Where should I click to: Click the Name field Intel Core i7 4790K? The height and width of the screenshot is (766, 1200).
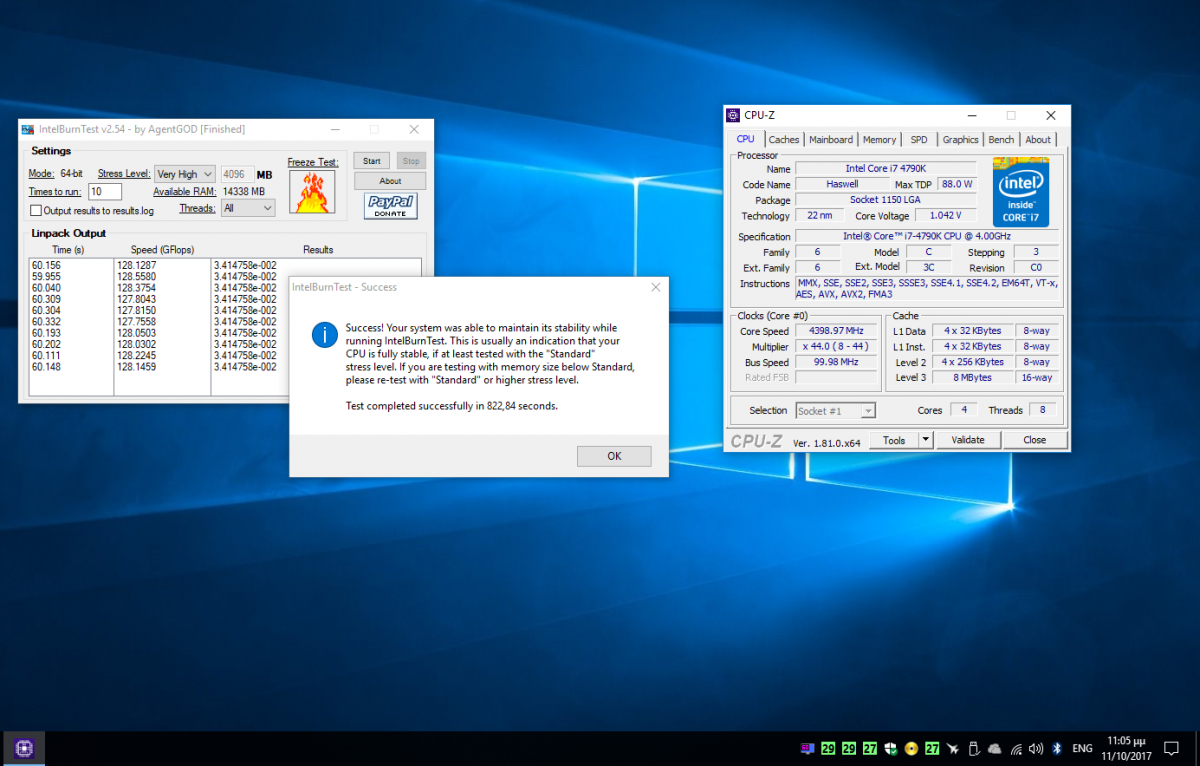point(884,168)
